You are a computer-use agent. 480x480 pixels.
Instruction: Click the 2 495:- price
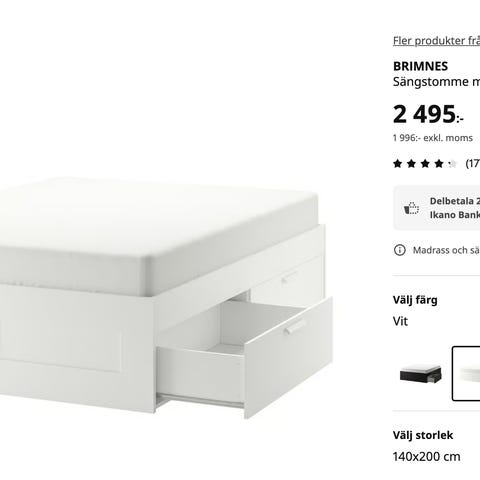pyautogui.click(x=428, y=114)
